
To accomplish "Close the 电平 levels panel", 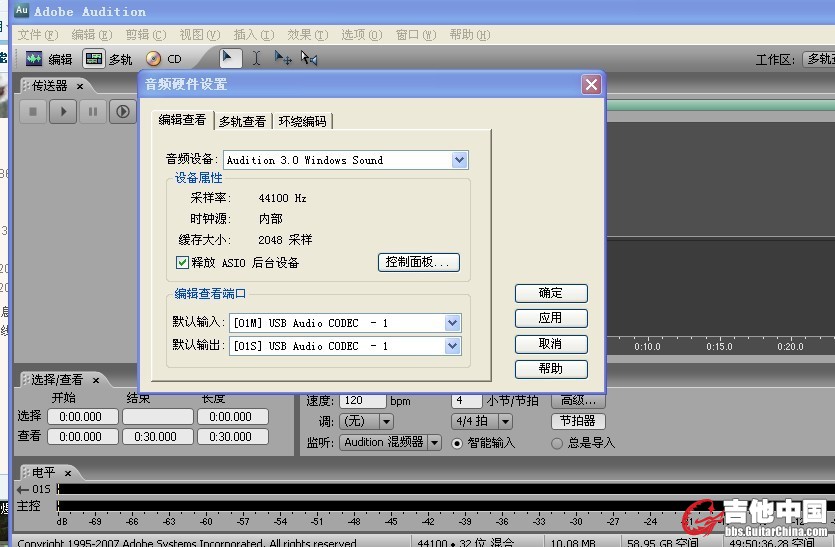I will click(x=68, y=473).
